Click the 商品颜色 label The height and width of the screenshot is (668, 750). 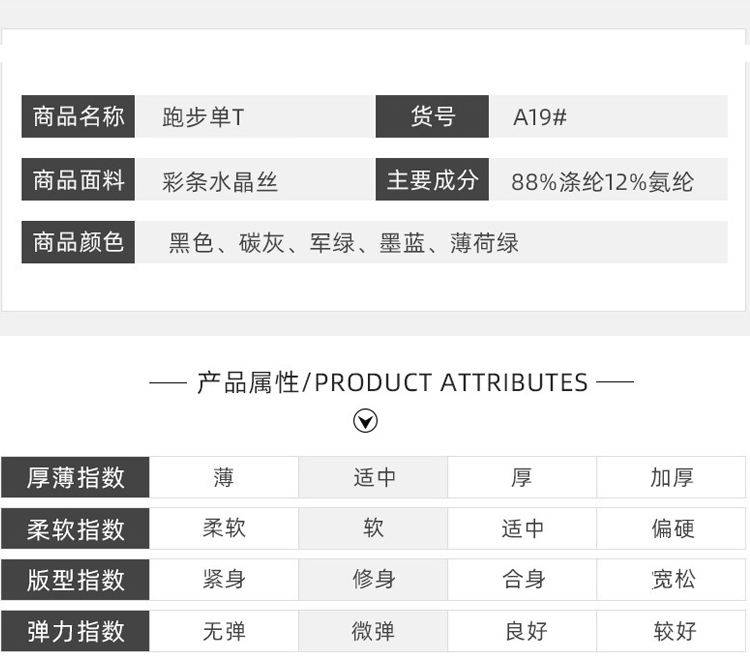click(x=78, y=243)
